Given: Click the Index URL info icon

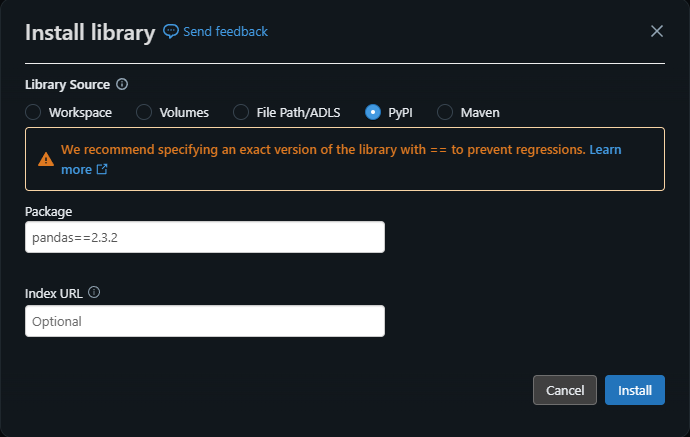Looking at the screenshot, I should click(x=94, y=293).
